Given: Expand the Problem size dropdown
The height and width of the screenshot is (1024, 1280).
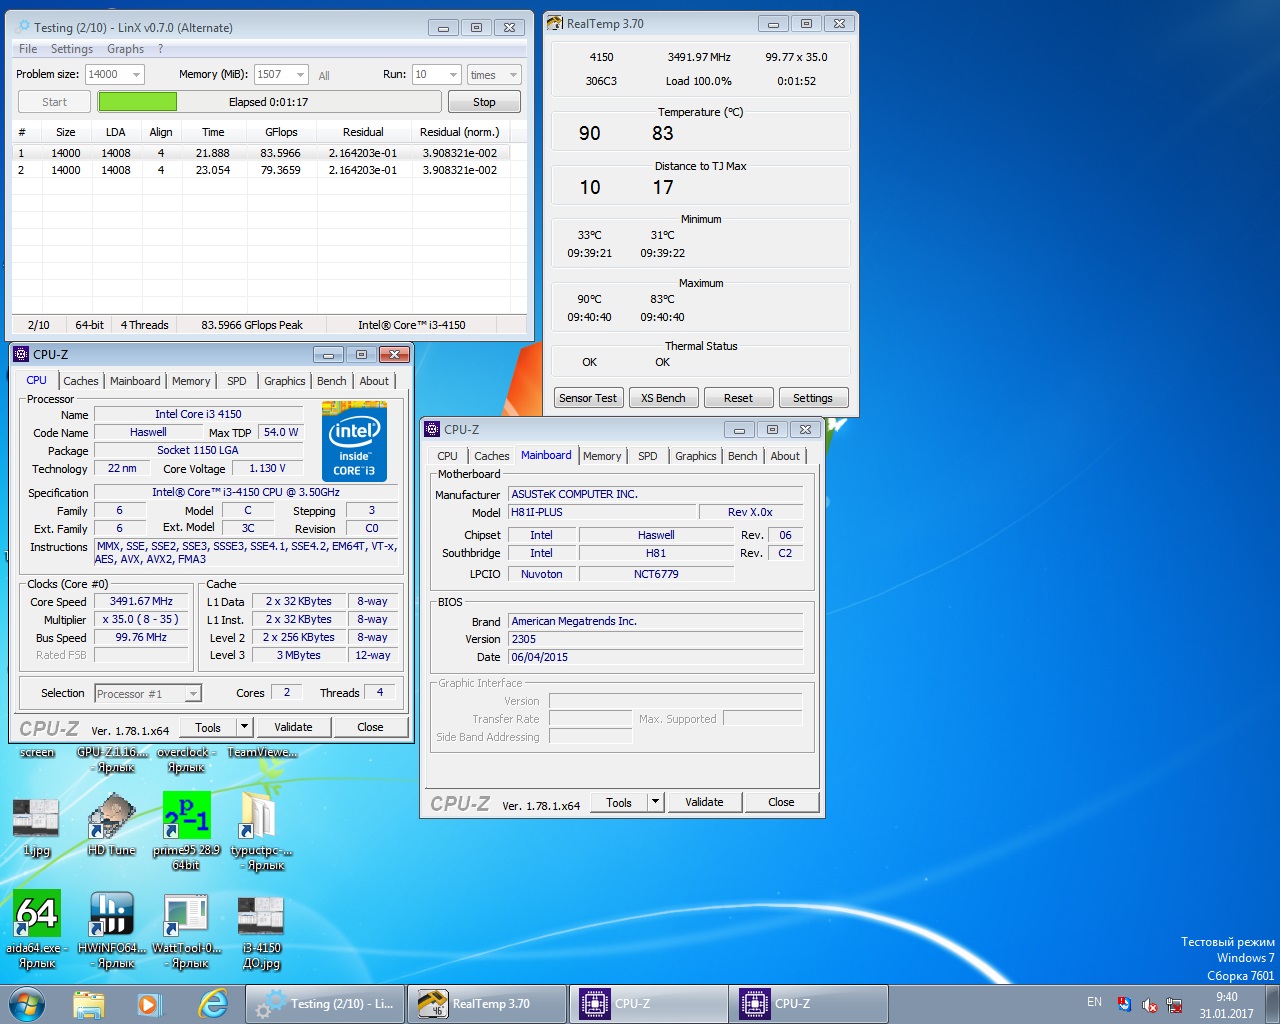Looking at the screenshot, I should 136,75.
